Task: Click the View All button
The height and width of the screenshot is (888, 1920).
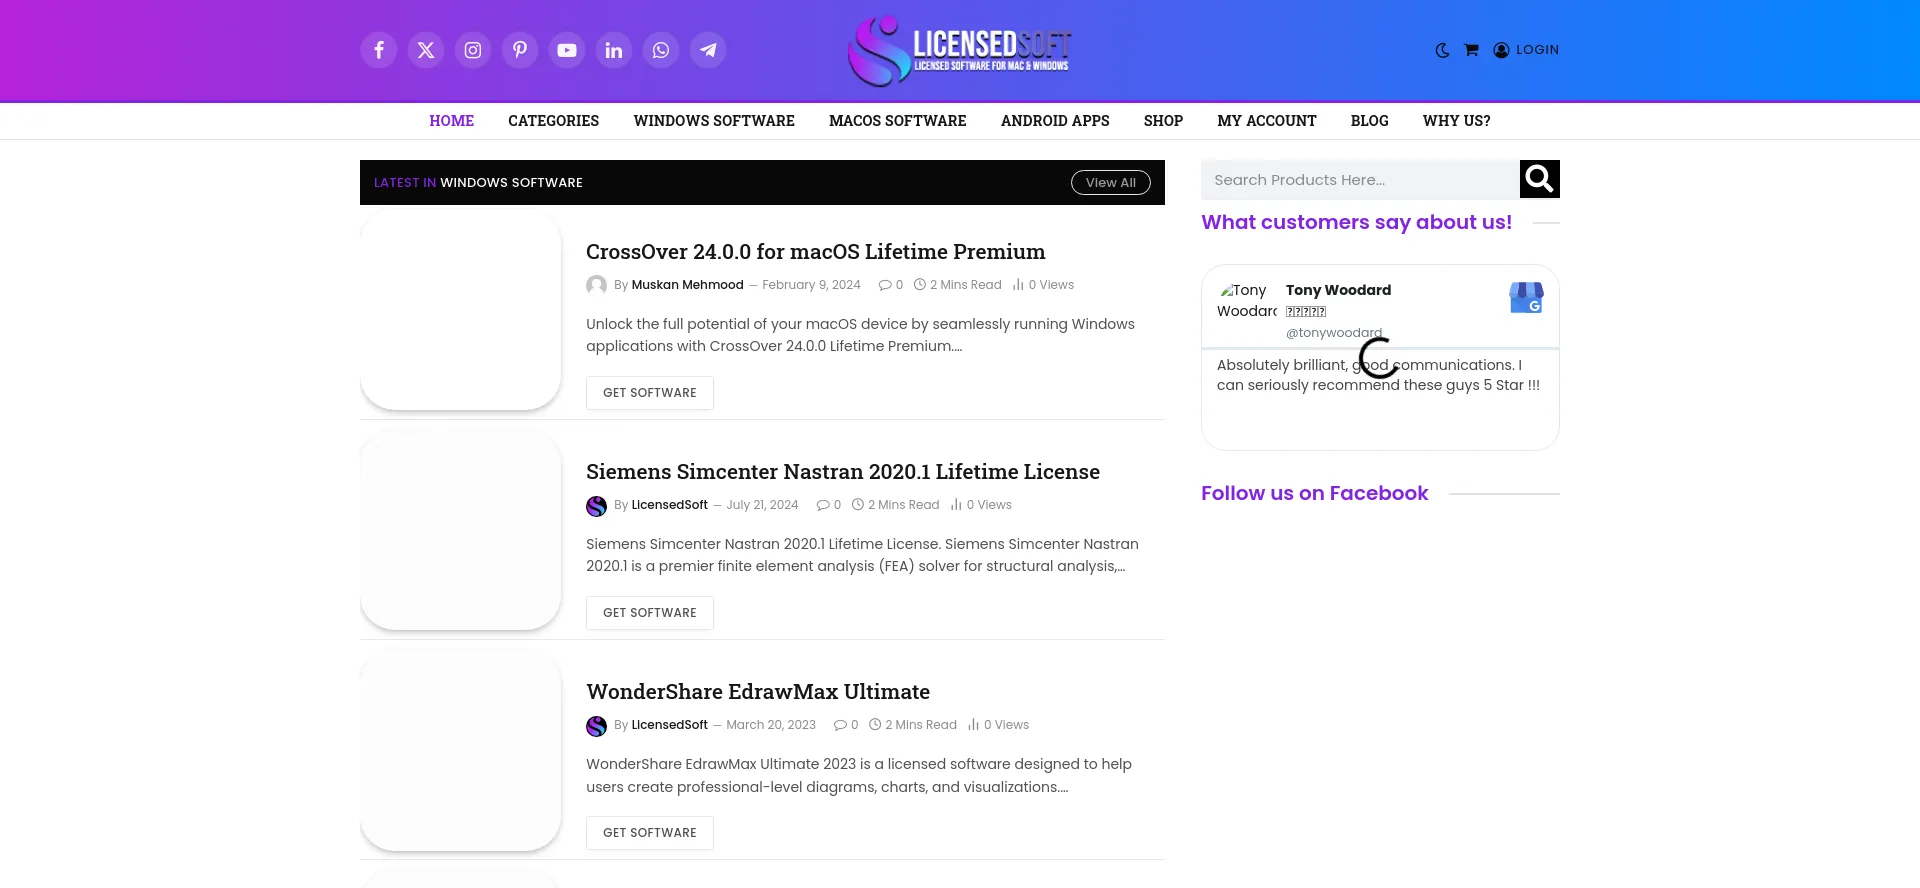Action: [1110, 183]
